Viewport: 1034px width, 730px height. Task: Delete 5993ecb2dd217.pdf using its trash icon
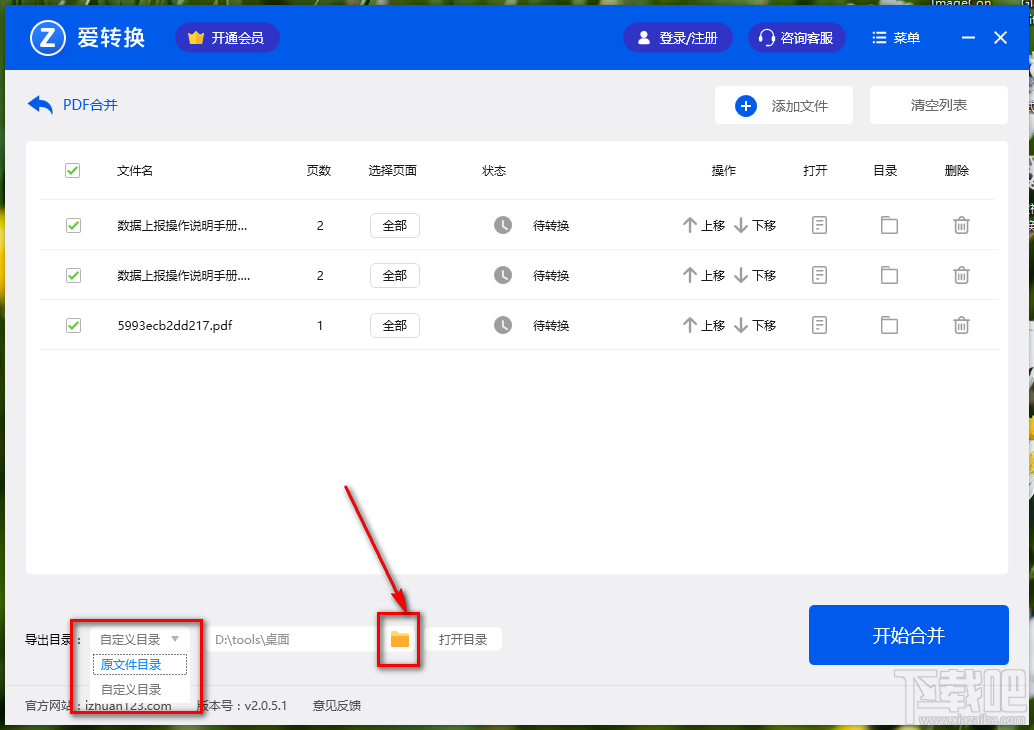961,325
